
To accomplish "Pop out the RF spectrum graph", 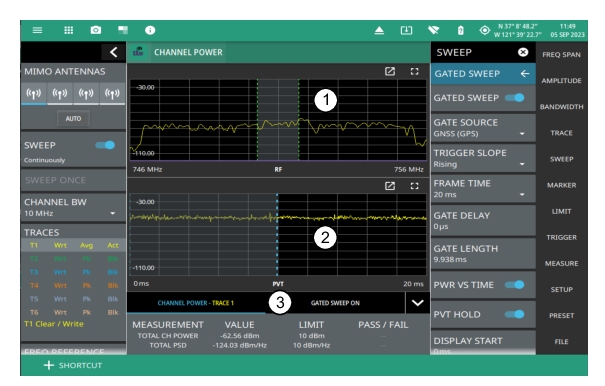I will click(390, 71).
